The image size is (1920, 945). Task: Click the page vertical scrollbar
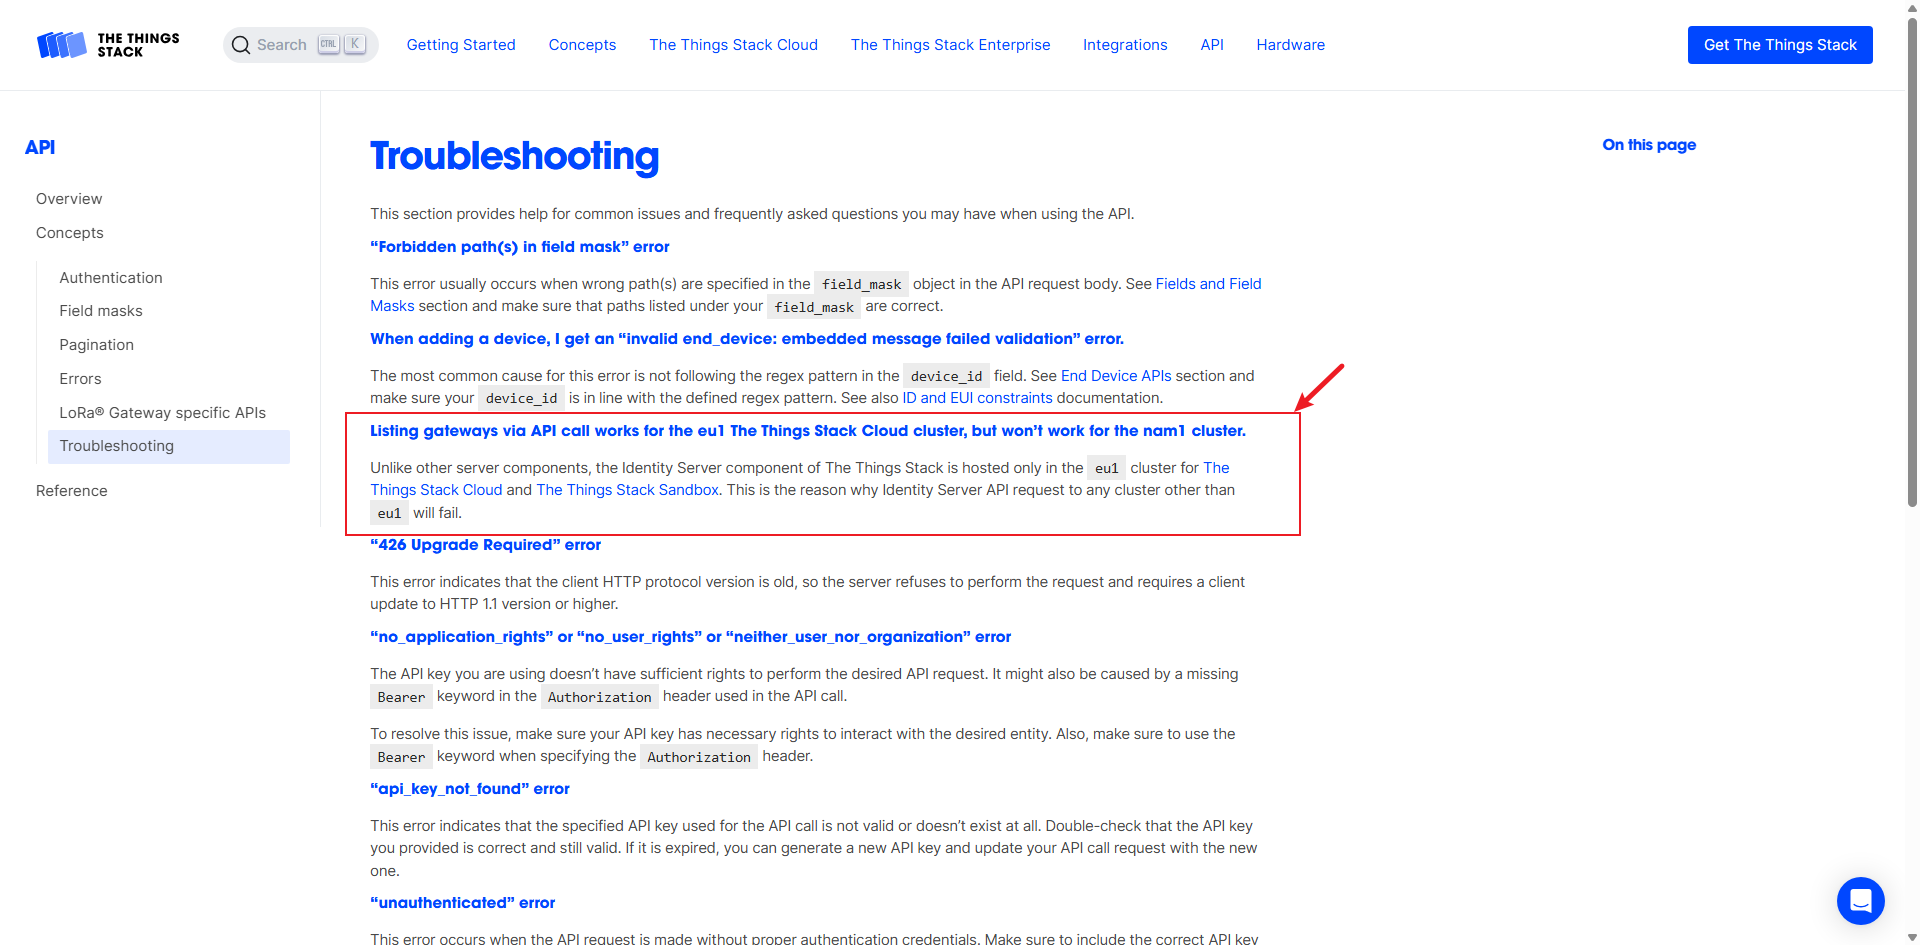(1912, 260)
